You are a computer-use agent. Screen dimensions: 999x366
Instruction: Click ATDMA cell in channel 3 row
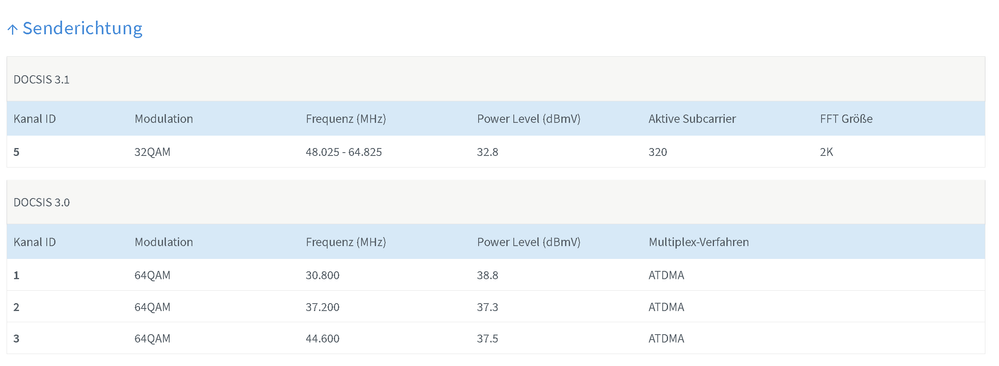pos(666,339)
